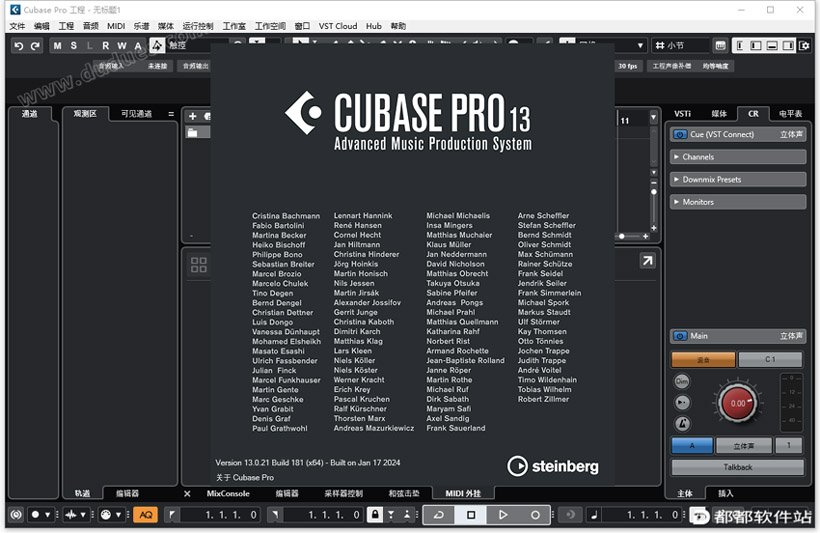The height and width of the screenshot is (533, 820).
Task: Click the transport Play button
Action: point(503,515)
